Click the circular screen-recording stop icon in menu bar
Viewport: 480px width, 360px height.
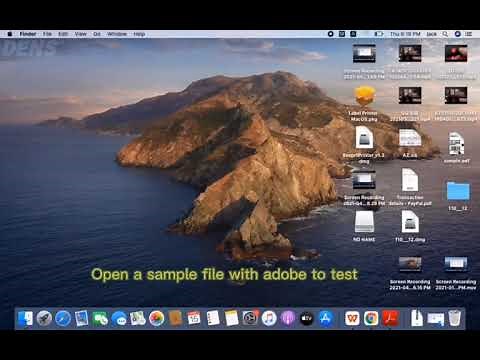331,34
